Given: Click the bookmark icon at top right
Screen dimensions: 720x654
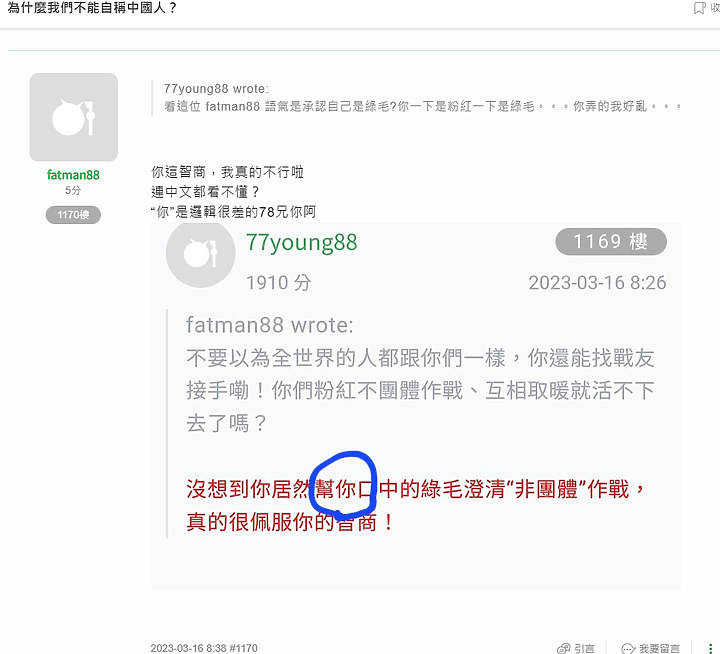Looking at the screenshot, I should [699, 8].
